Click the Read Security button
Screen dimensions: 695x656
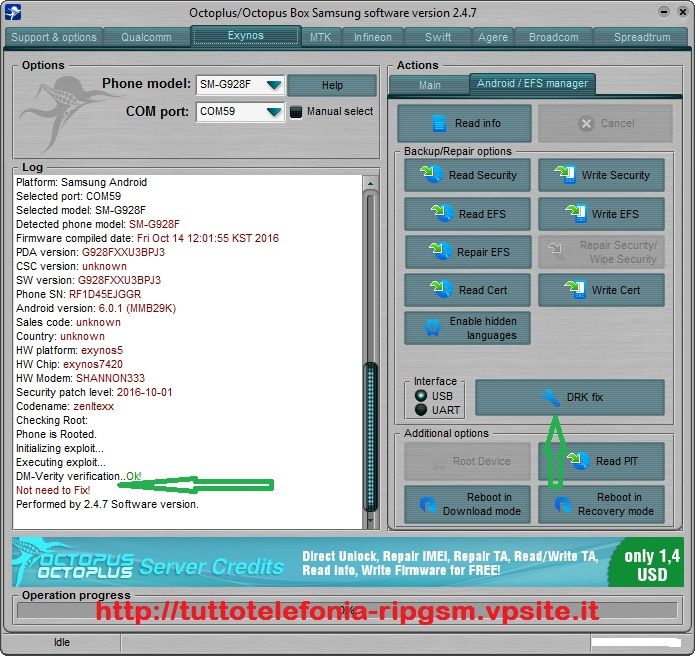click(467, 175)
